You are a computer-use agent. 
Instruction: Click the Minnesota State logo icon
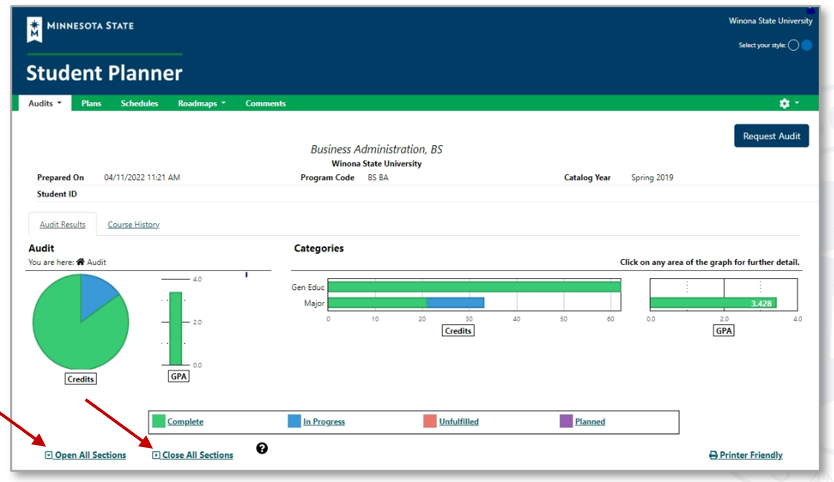(34, 29)
